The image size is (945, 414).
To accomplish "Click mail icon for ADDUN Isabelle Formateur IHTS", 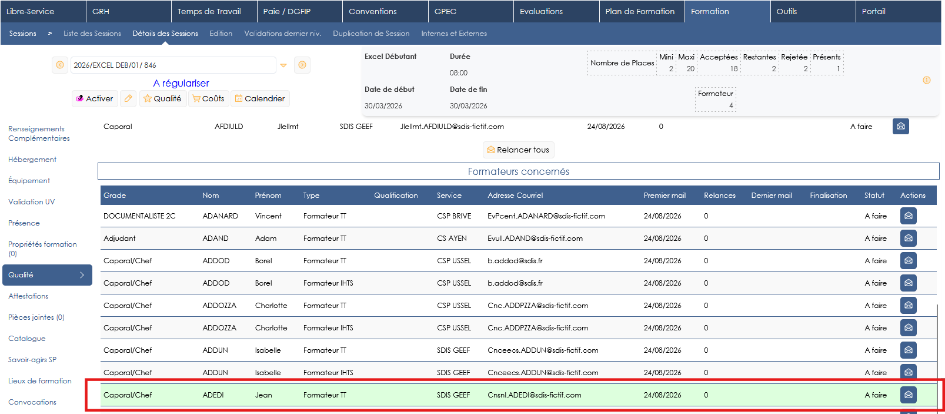I will point(908,372).
